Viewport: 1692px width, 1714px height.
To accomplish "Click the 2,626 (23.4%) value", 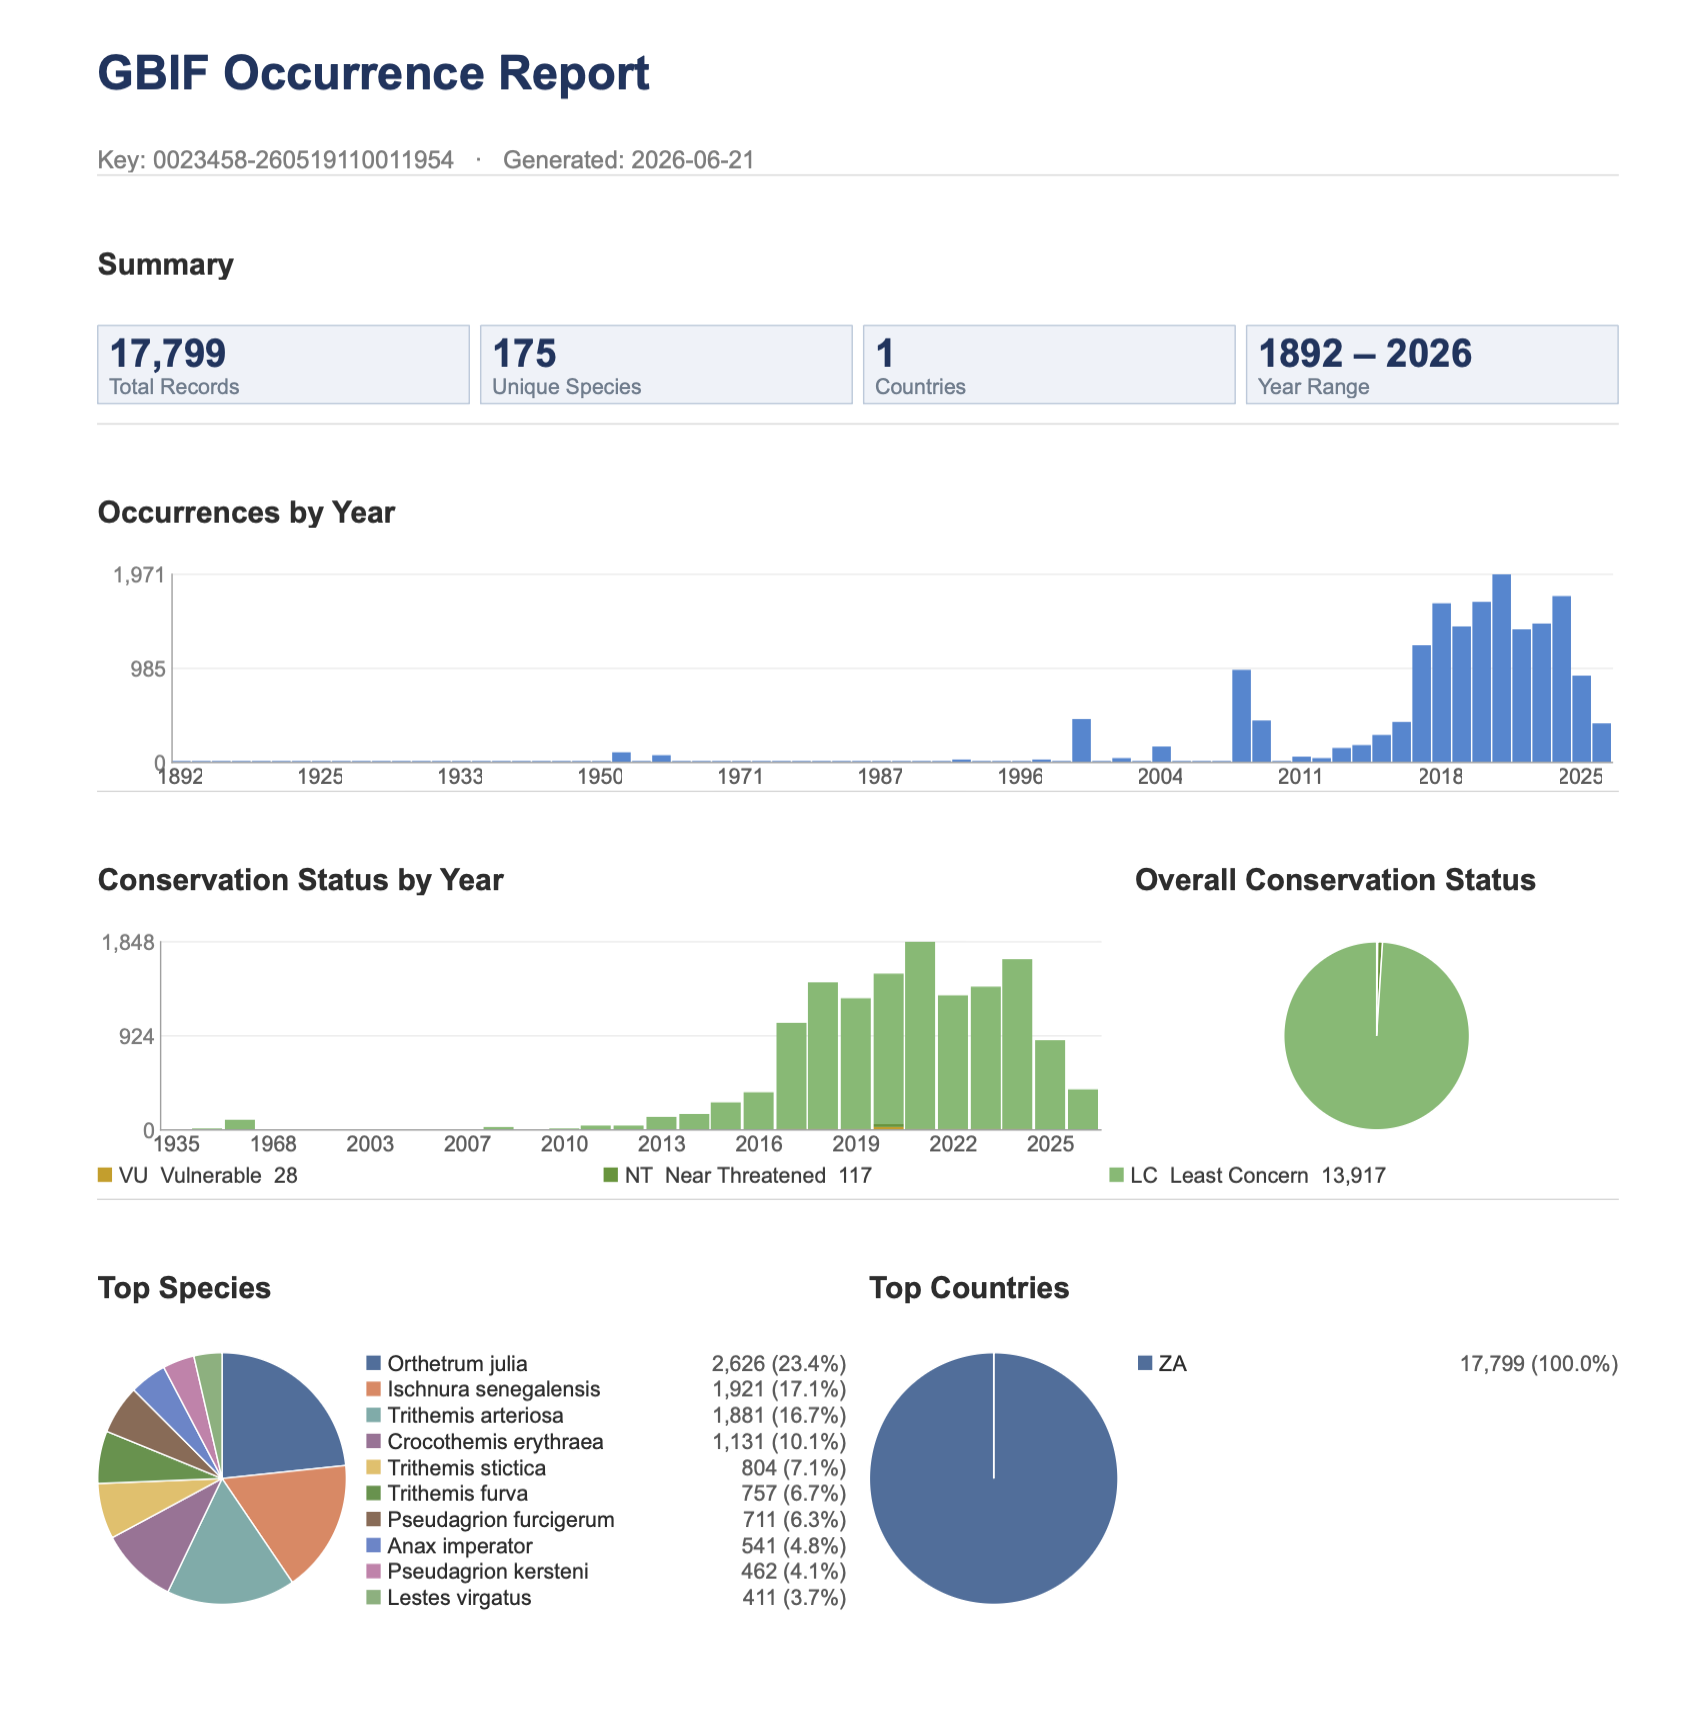I will click(779, 1364).
